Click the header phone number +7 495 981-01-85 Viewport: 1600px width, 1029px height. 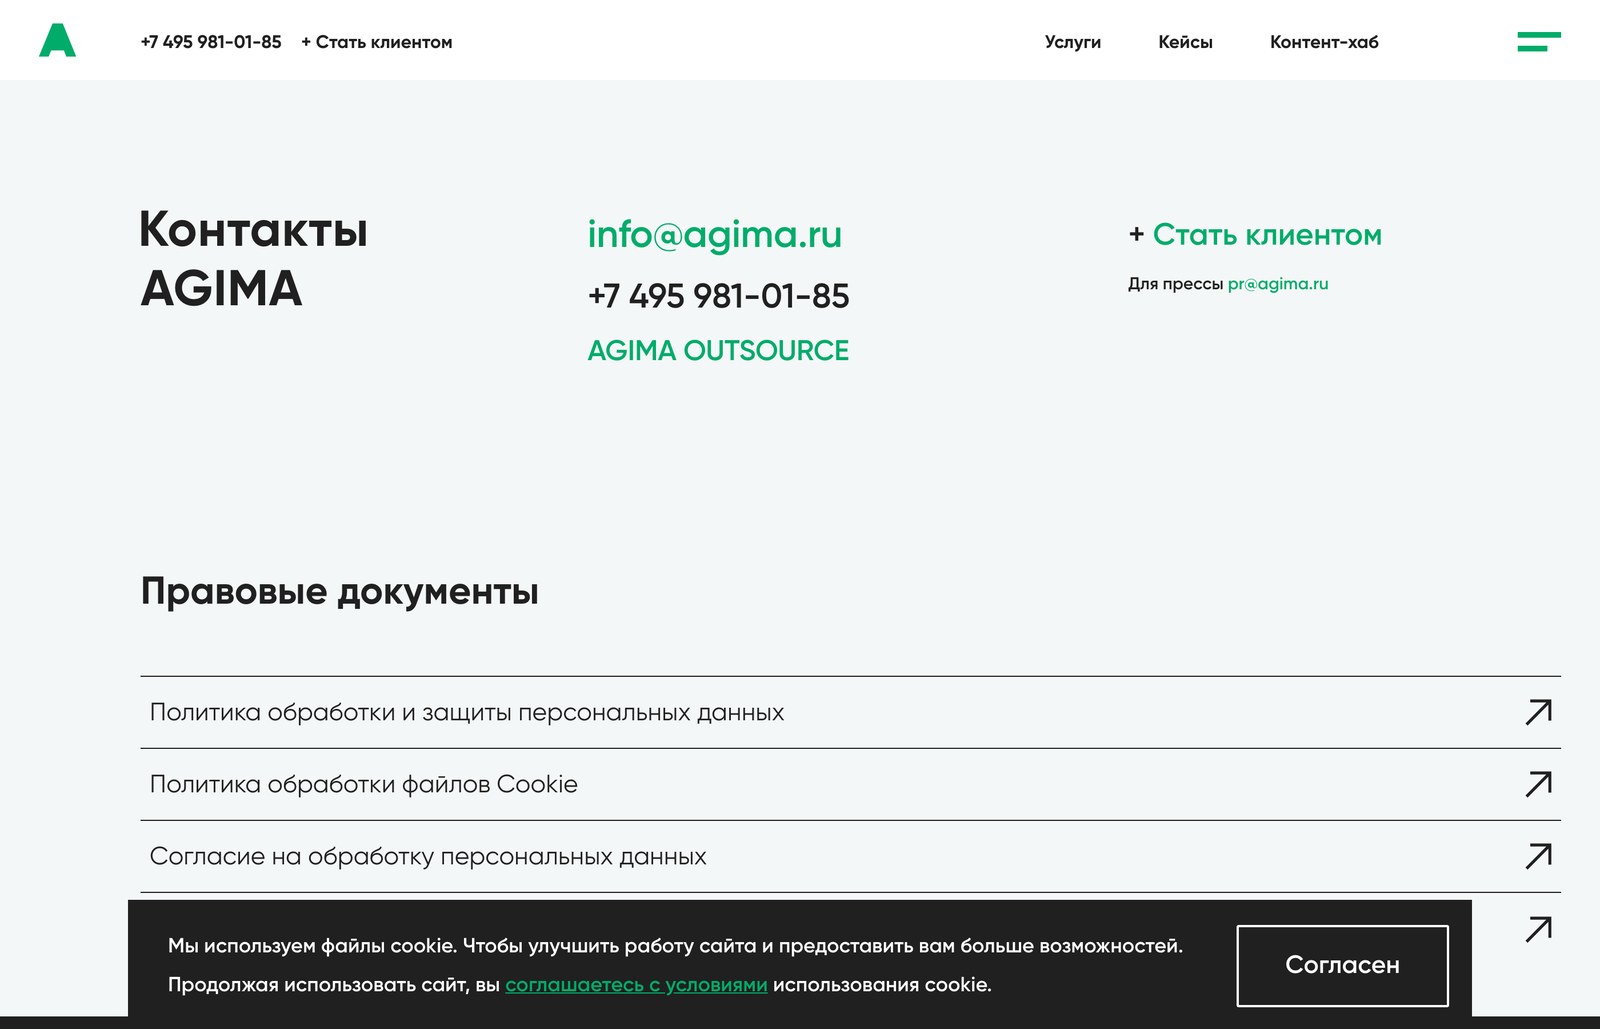pos(211,42)
